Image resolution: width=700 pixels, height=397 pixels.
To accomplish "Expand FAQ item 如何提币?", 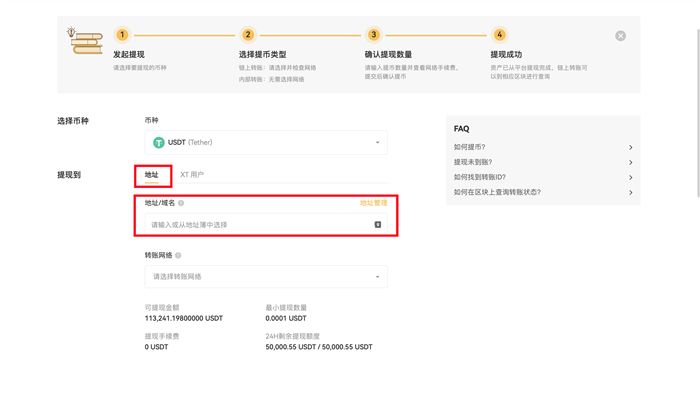I will click(x=543, y=147).
